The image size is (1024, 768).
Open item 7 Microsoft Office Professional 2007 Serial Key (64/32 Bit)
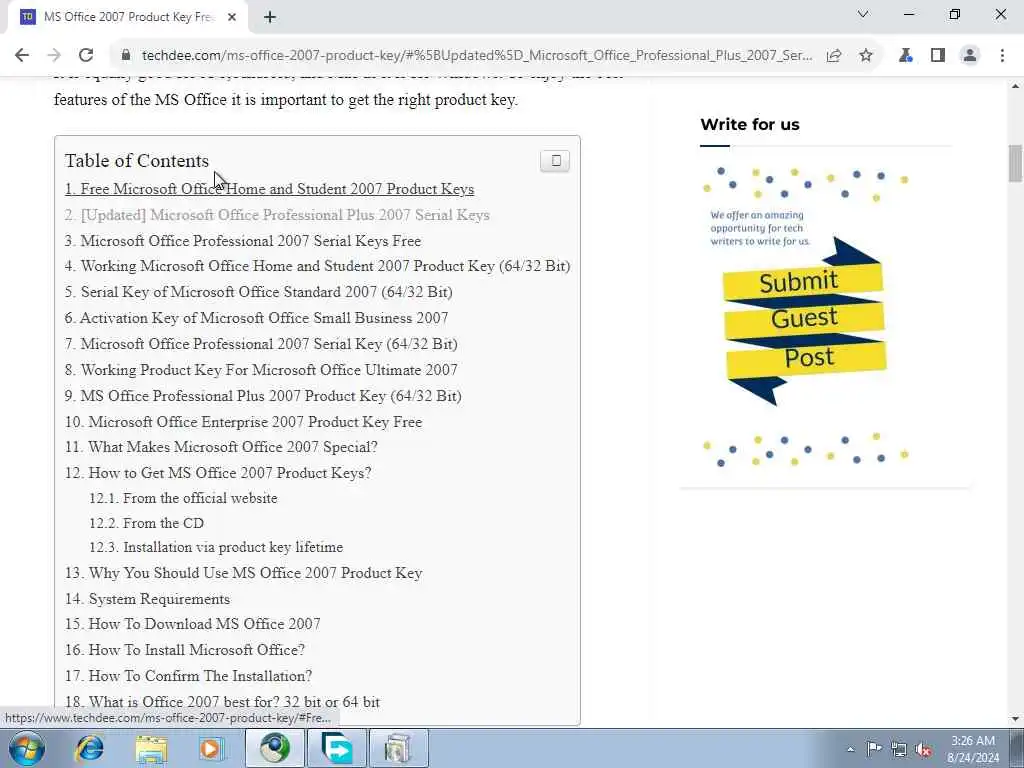(x=261, y=344)
